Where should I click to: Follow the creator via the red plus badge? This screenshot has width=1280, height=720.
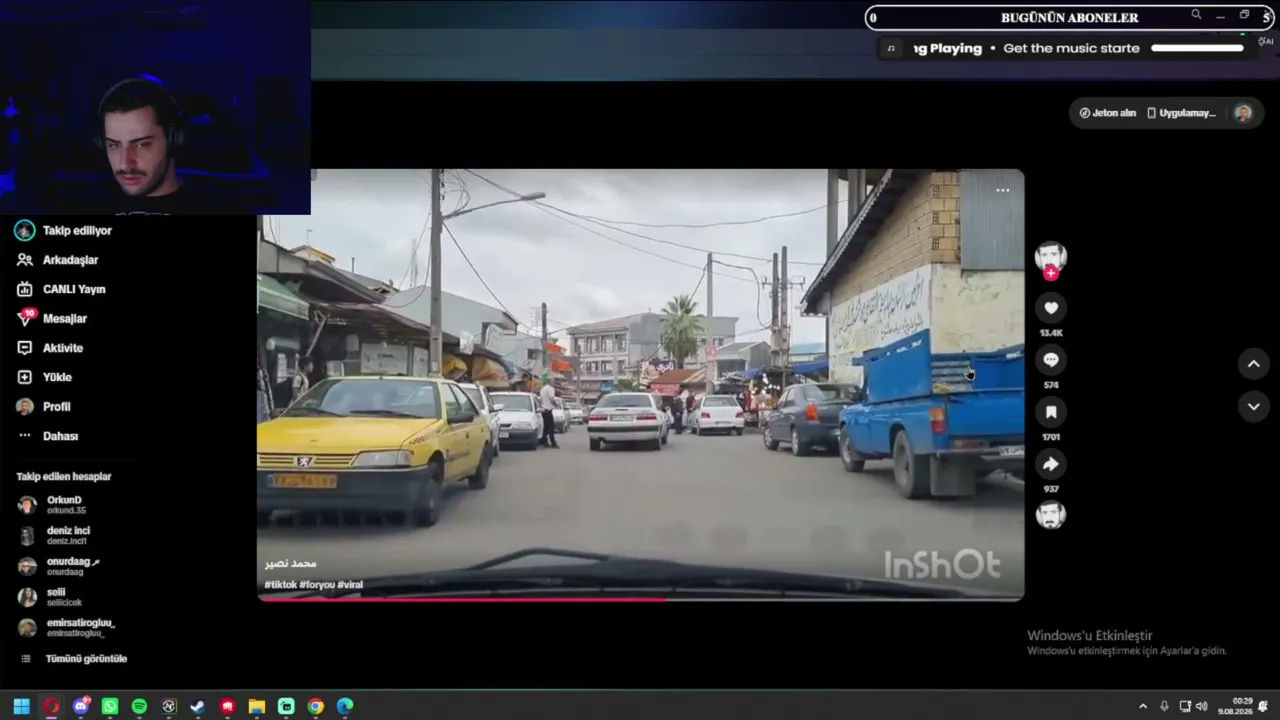coord(1050,274)
